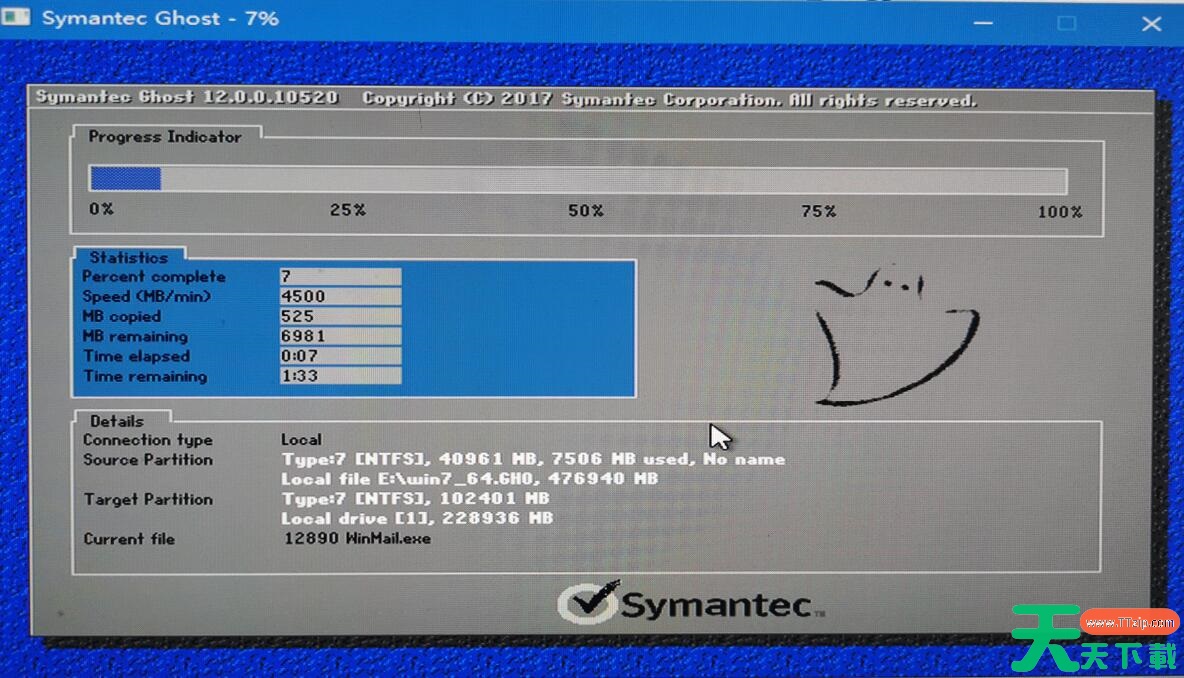The image size is (1184, 678).
Task: Click the 25% progress marker
Action: (x=347, y=210)
